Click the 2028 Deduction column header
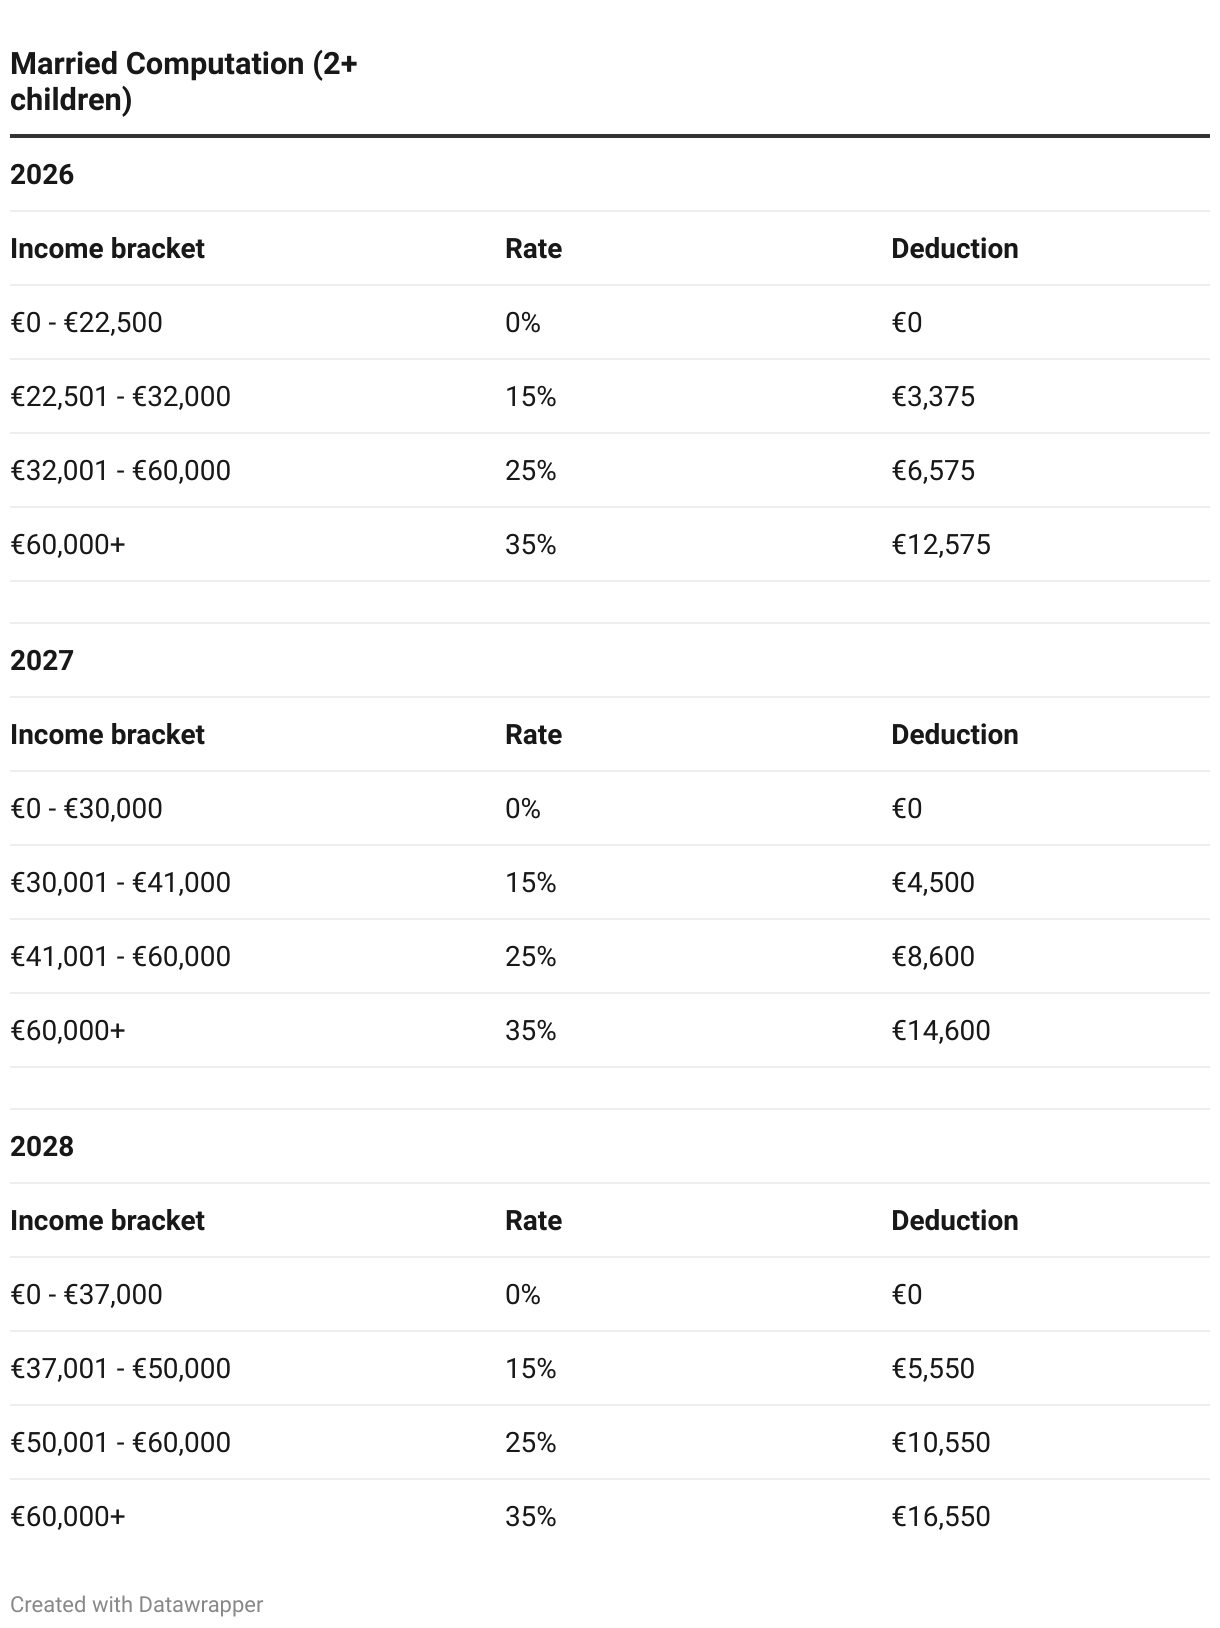This screenshot has height=1628, width=1220. pos(954,1221)
